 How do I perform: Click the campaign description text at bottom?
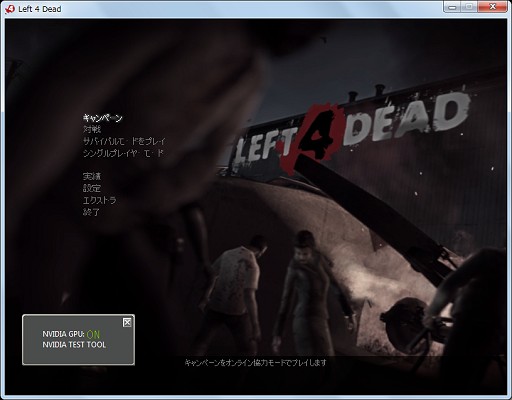pos(255,362)
